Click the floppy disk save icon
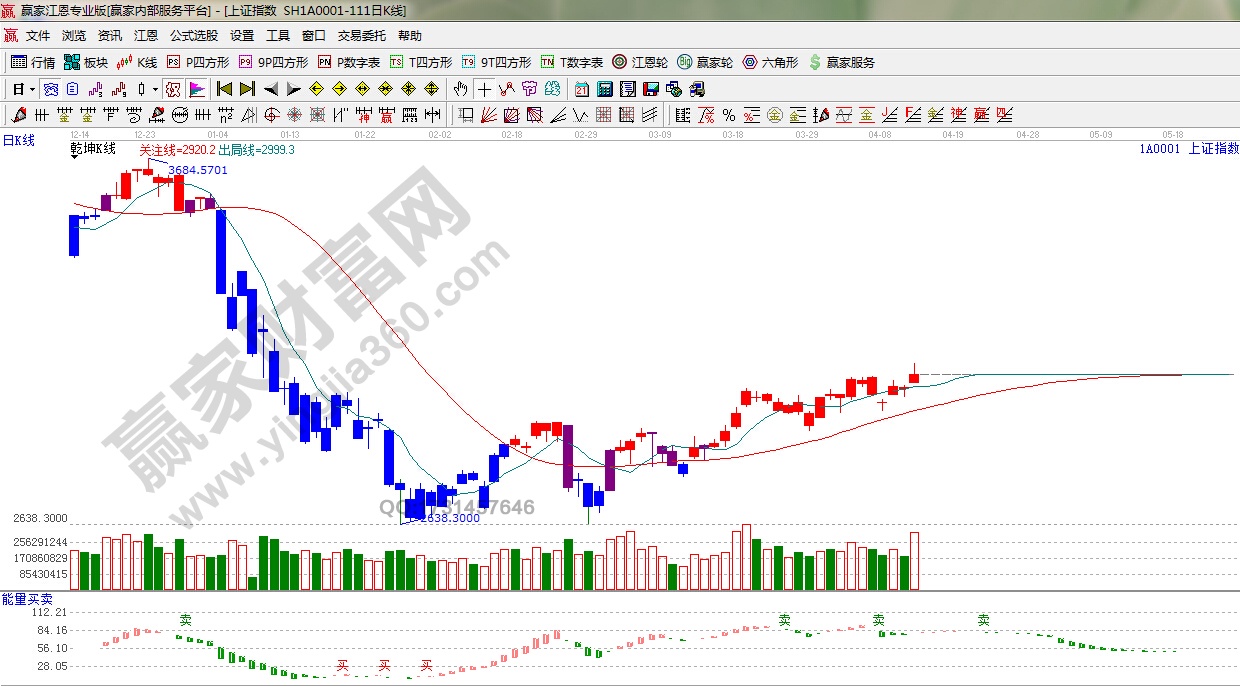 pyautogui.click(x=651, y=89)
